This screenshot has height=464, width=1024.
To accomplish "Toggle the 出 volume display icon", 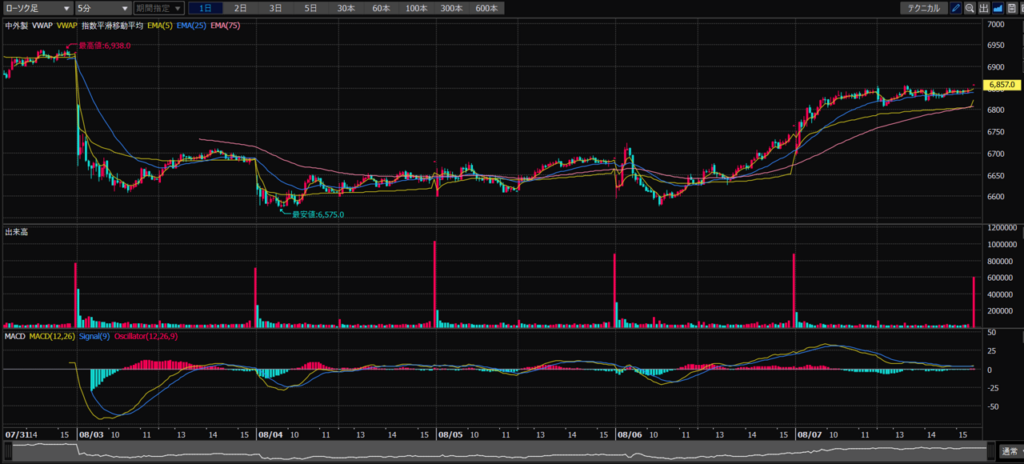I will point(984,8).
